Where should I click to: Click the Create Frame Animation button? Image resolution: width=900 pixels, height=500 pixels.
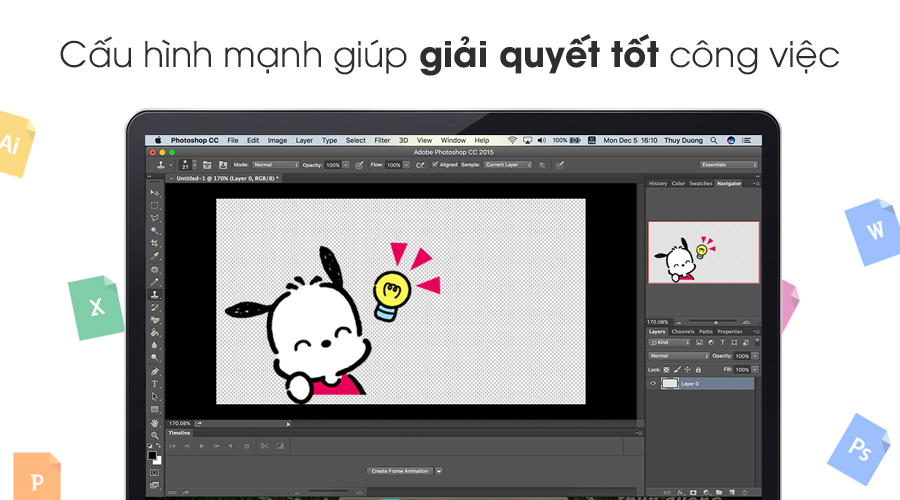click(399, 470)
